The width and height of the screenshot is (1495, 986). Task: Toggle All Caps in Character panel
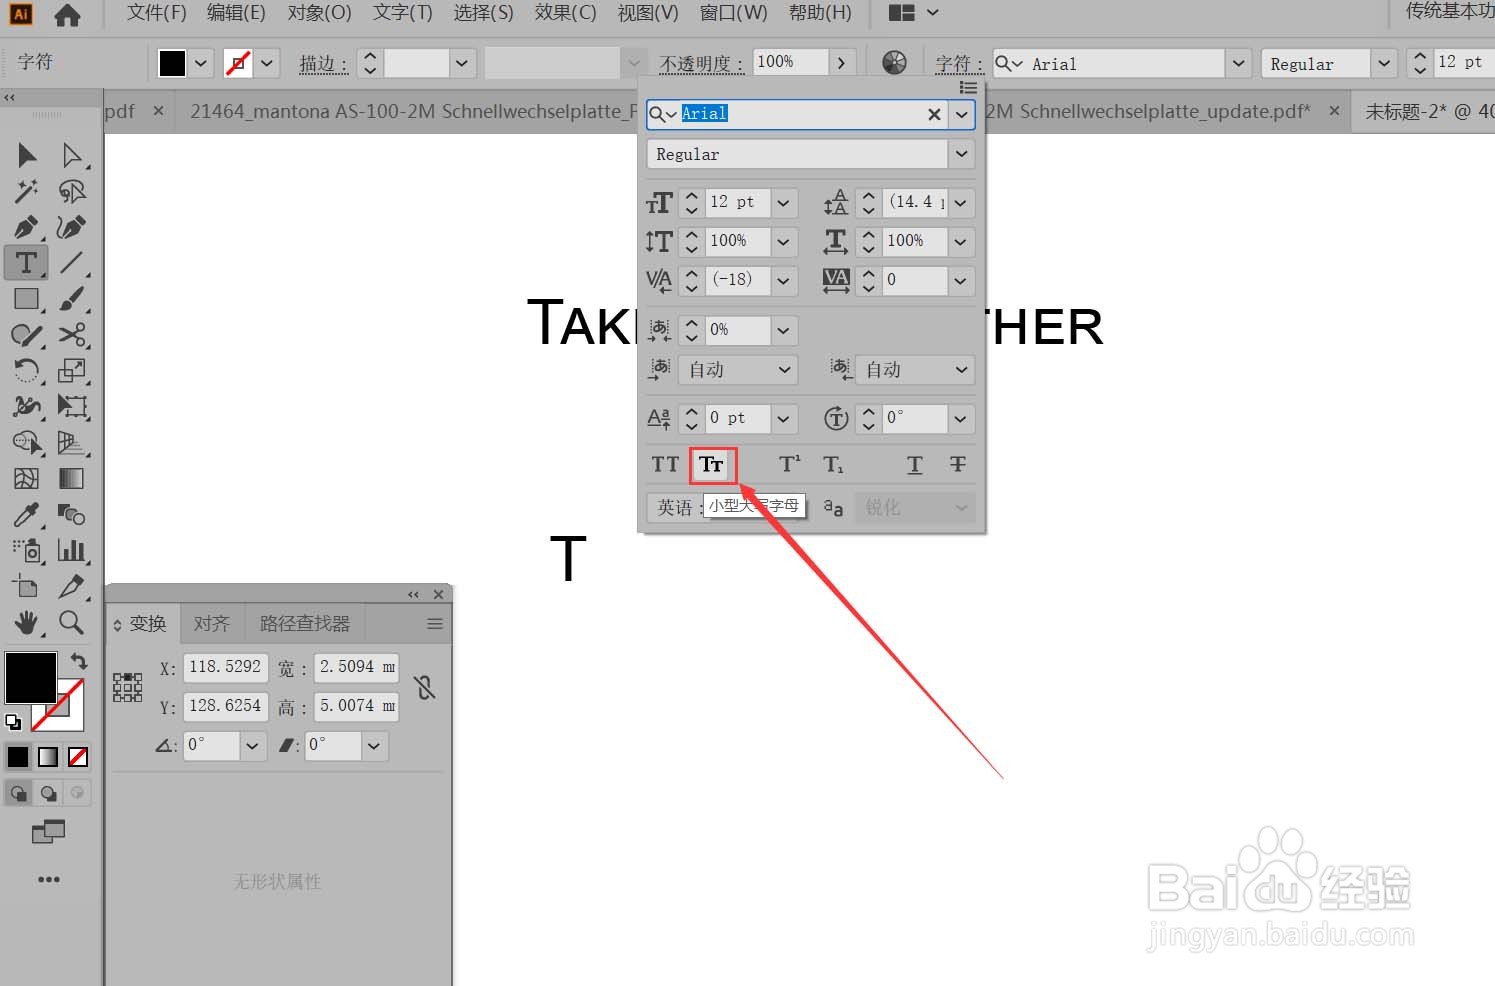(x=665, y=465)
